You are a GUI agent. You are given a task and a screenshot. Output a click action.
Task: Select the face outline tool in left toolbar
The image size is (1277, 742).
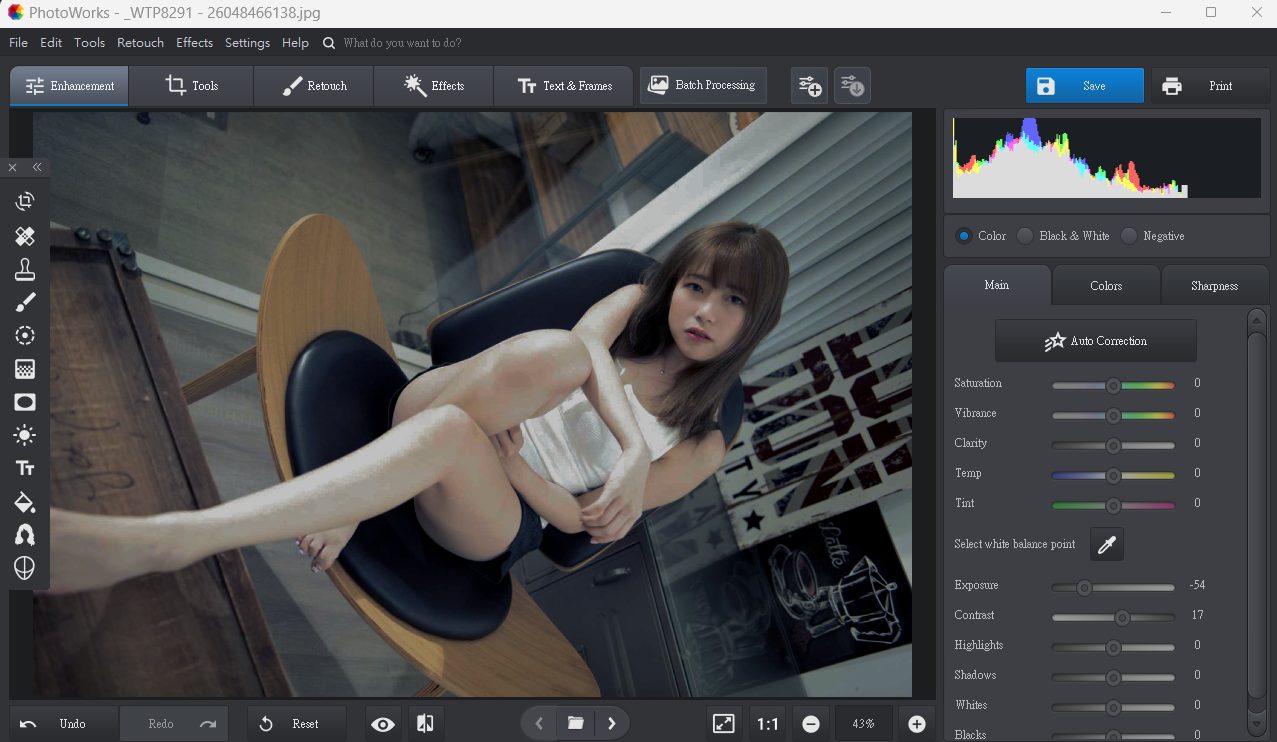pyautogui.click(x=25, y=568)
